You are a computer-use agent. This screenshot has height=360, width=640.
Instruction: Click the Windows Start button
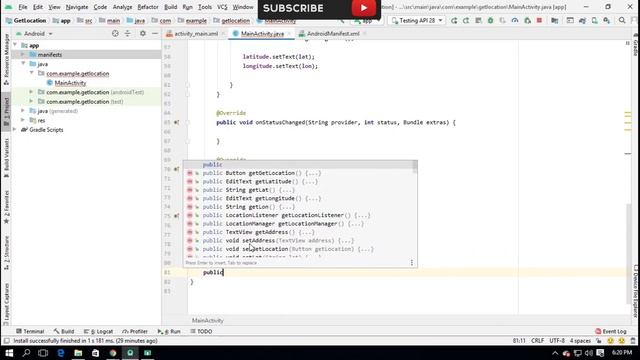pos(9,353)
